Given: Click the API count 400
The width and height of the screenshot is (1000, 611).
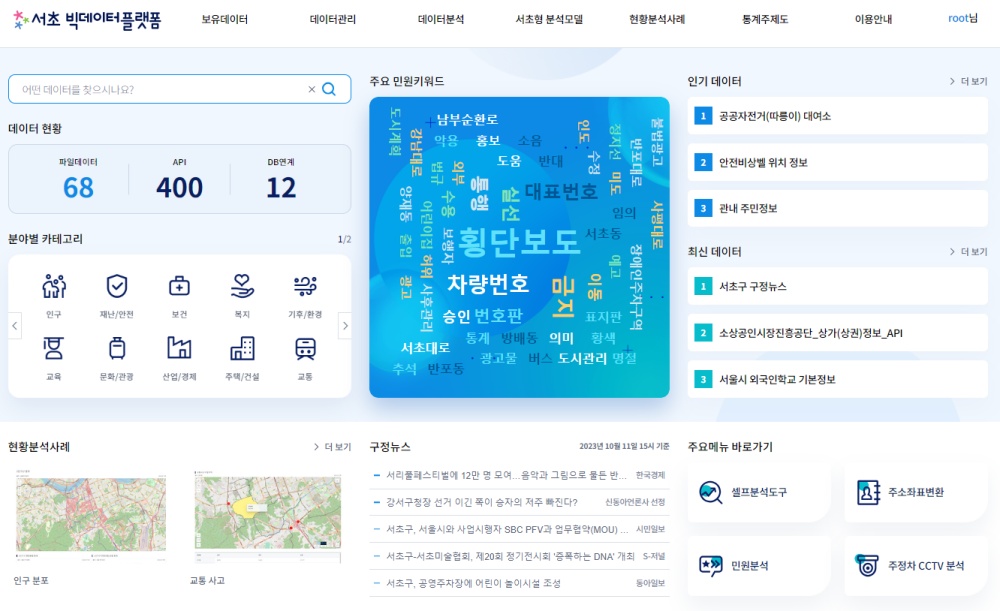Looking at the screenshot, I should 179,188.
